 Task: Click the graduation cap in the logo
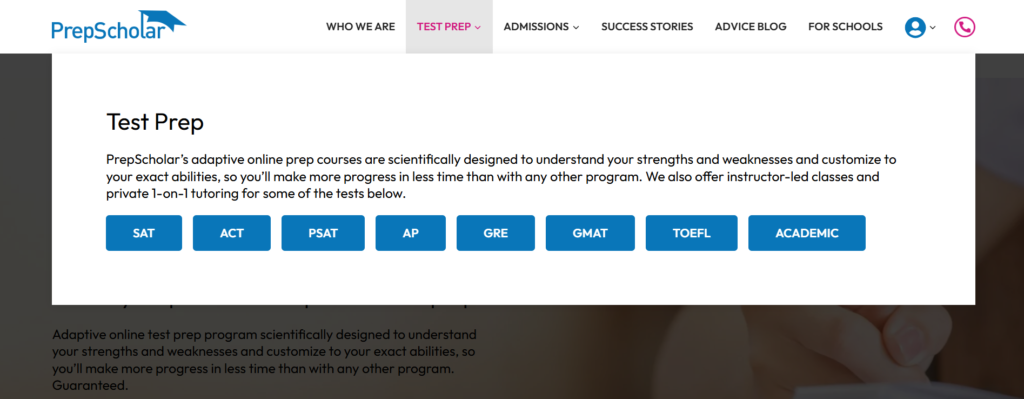(x=162, y=20)
